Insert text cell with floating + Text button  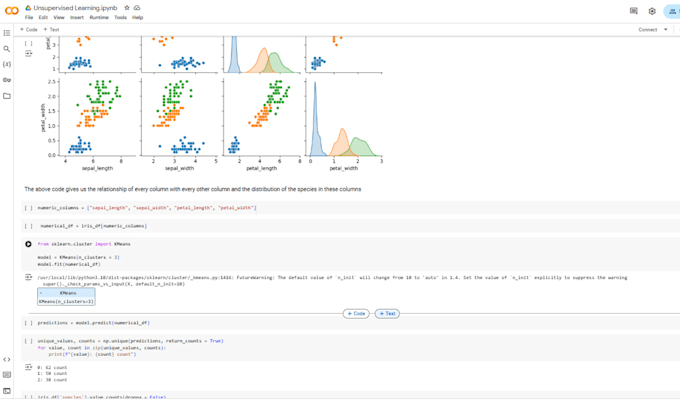[x=387, y=313]
